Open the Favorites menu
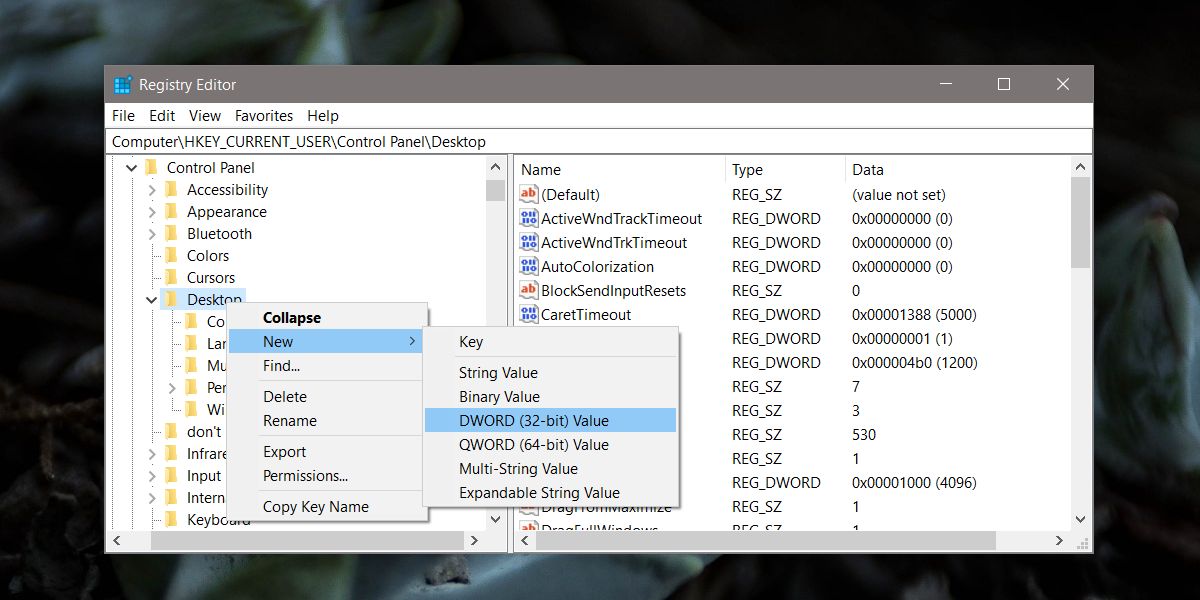 (264, 116)
